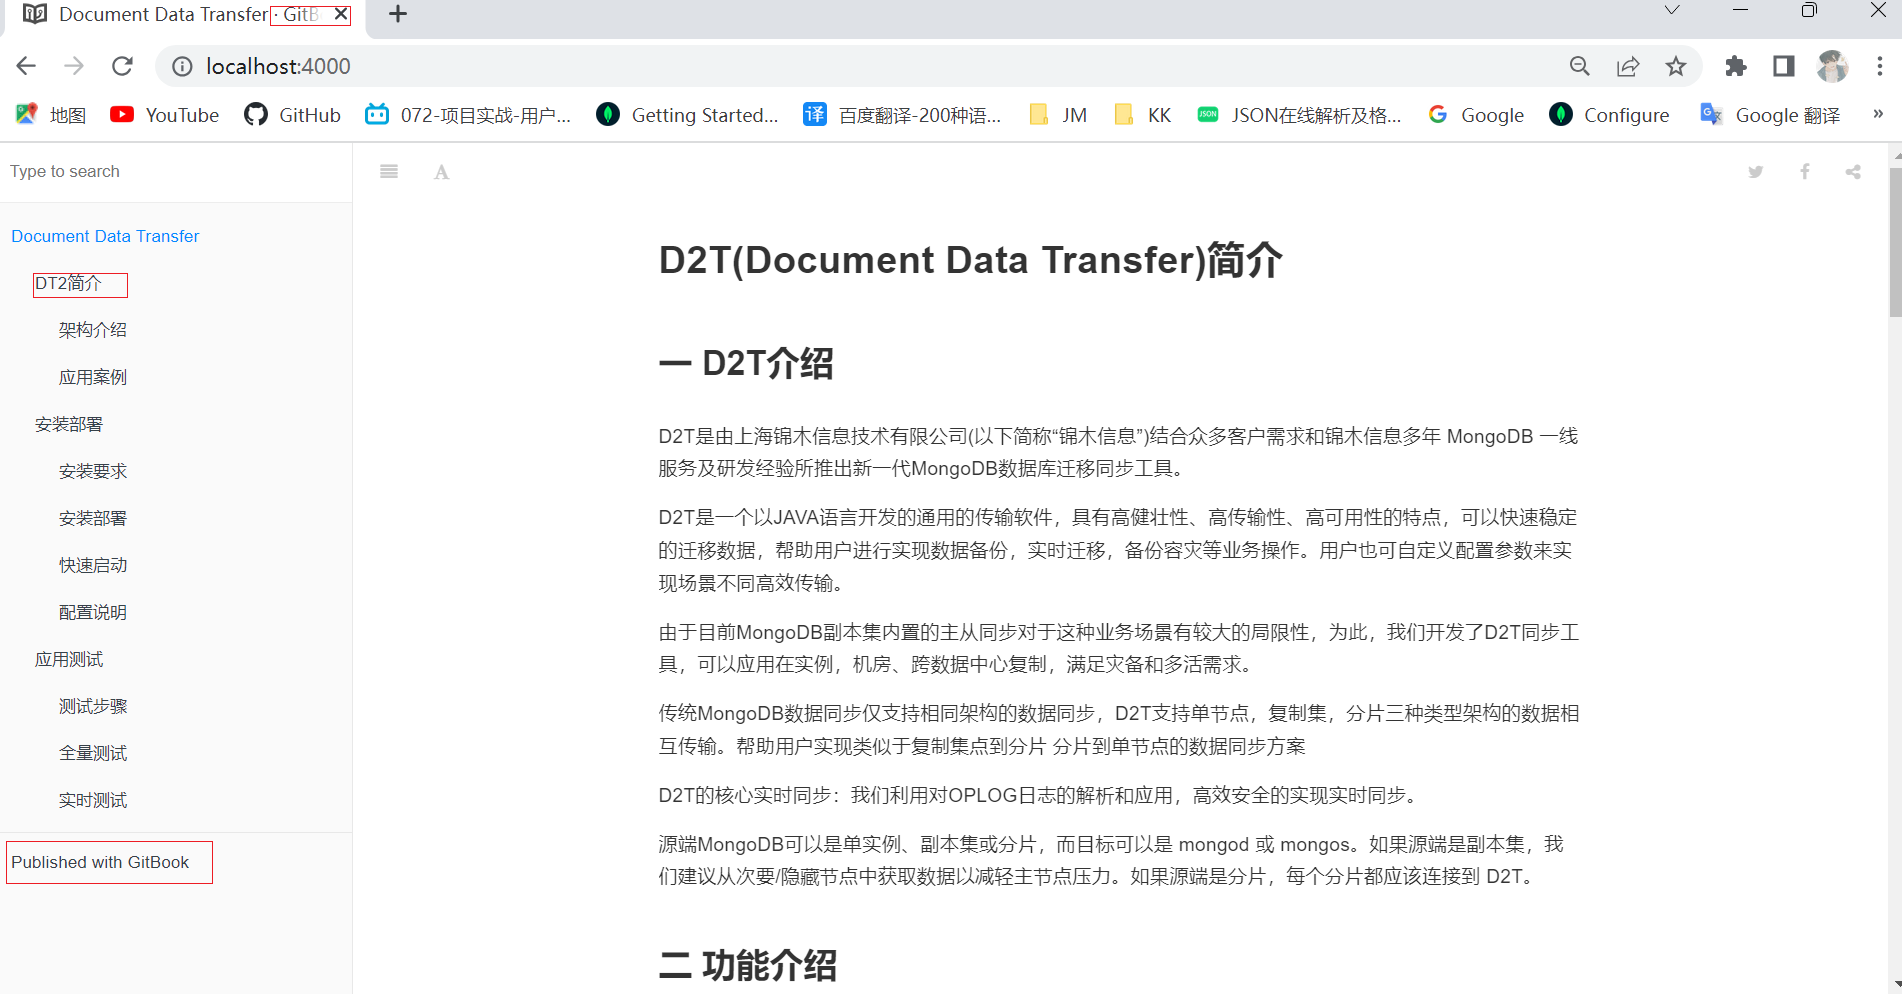Open the zoom magnifier icon in address bar
1902x994 pixels.
tap(1580, 66)
